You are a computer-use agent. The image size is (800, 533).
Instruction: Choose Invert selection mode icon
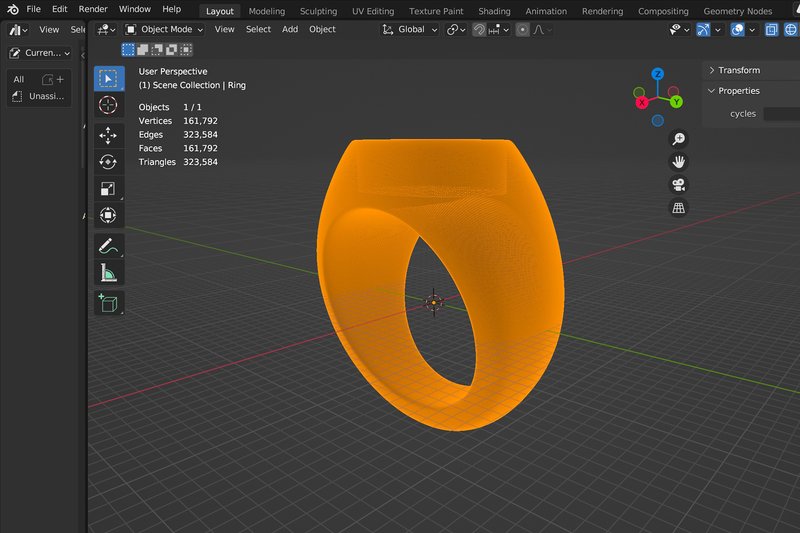171,49
